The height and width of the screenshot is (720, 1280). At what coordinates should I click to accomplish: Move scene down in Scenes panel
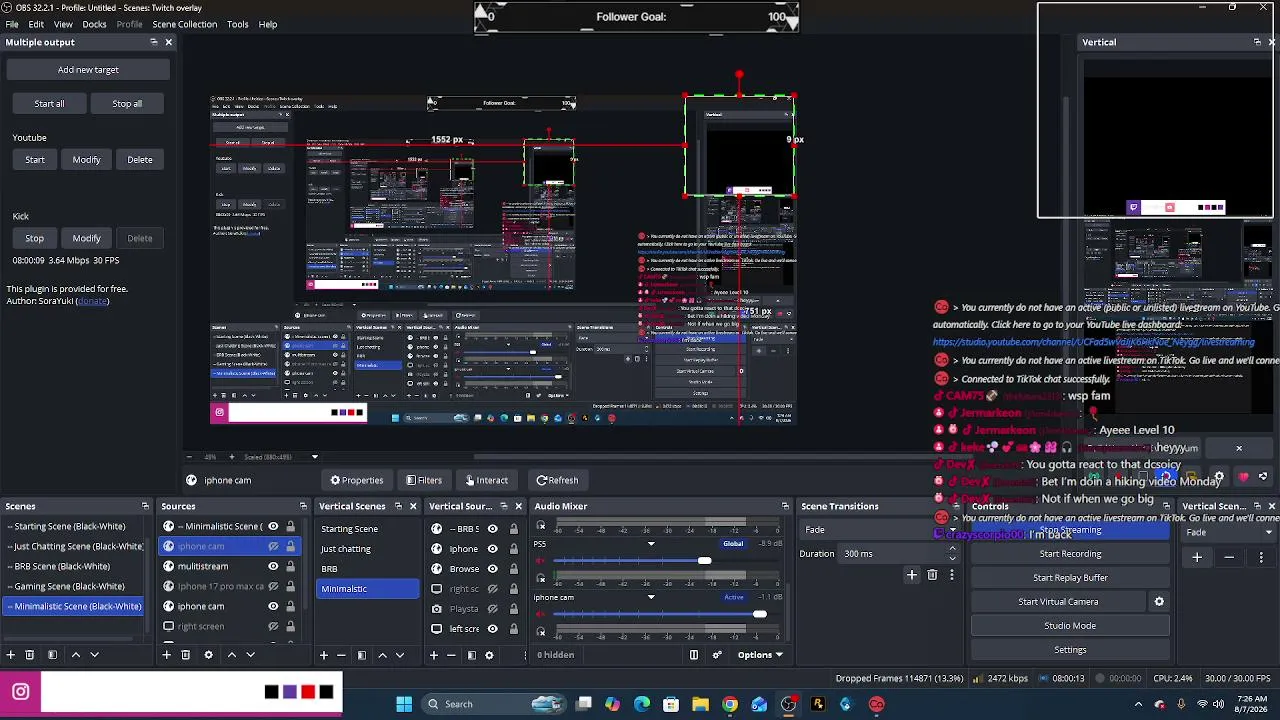click(94, 655)
